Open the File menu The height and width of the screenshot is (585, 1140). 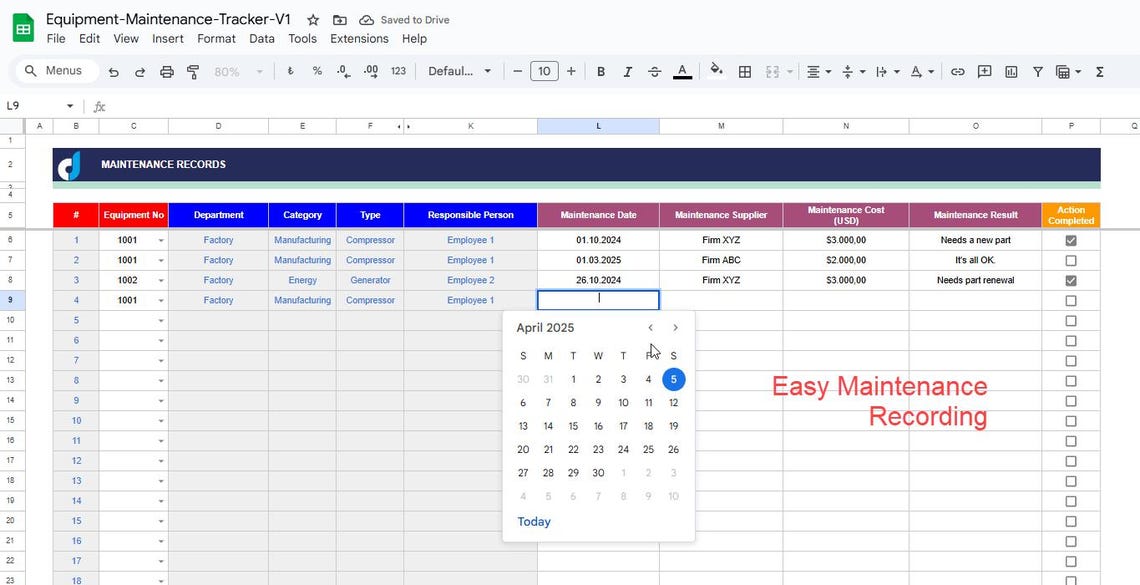56,39
